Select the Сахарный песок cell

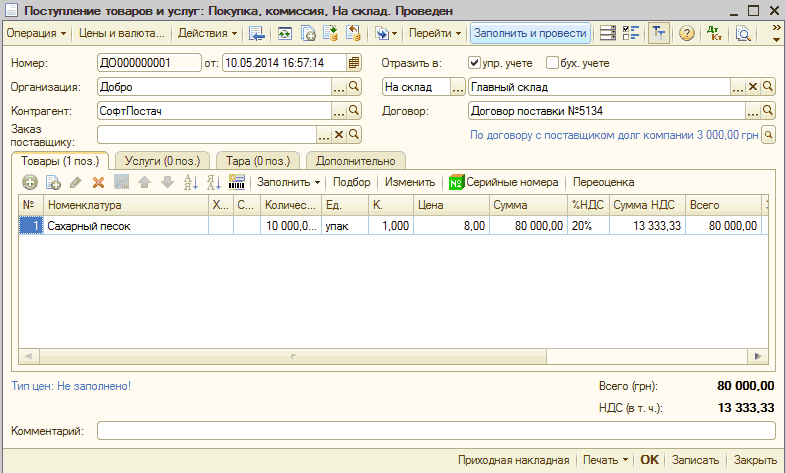tap(126, 226)
